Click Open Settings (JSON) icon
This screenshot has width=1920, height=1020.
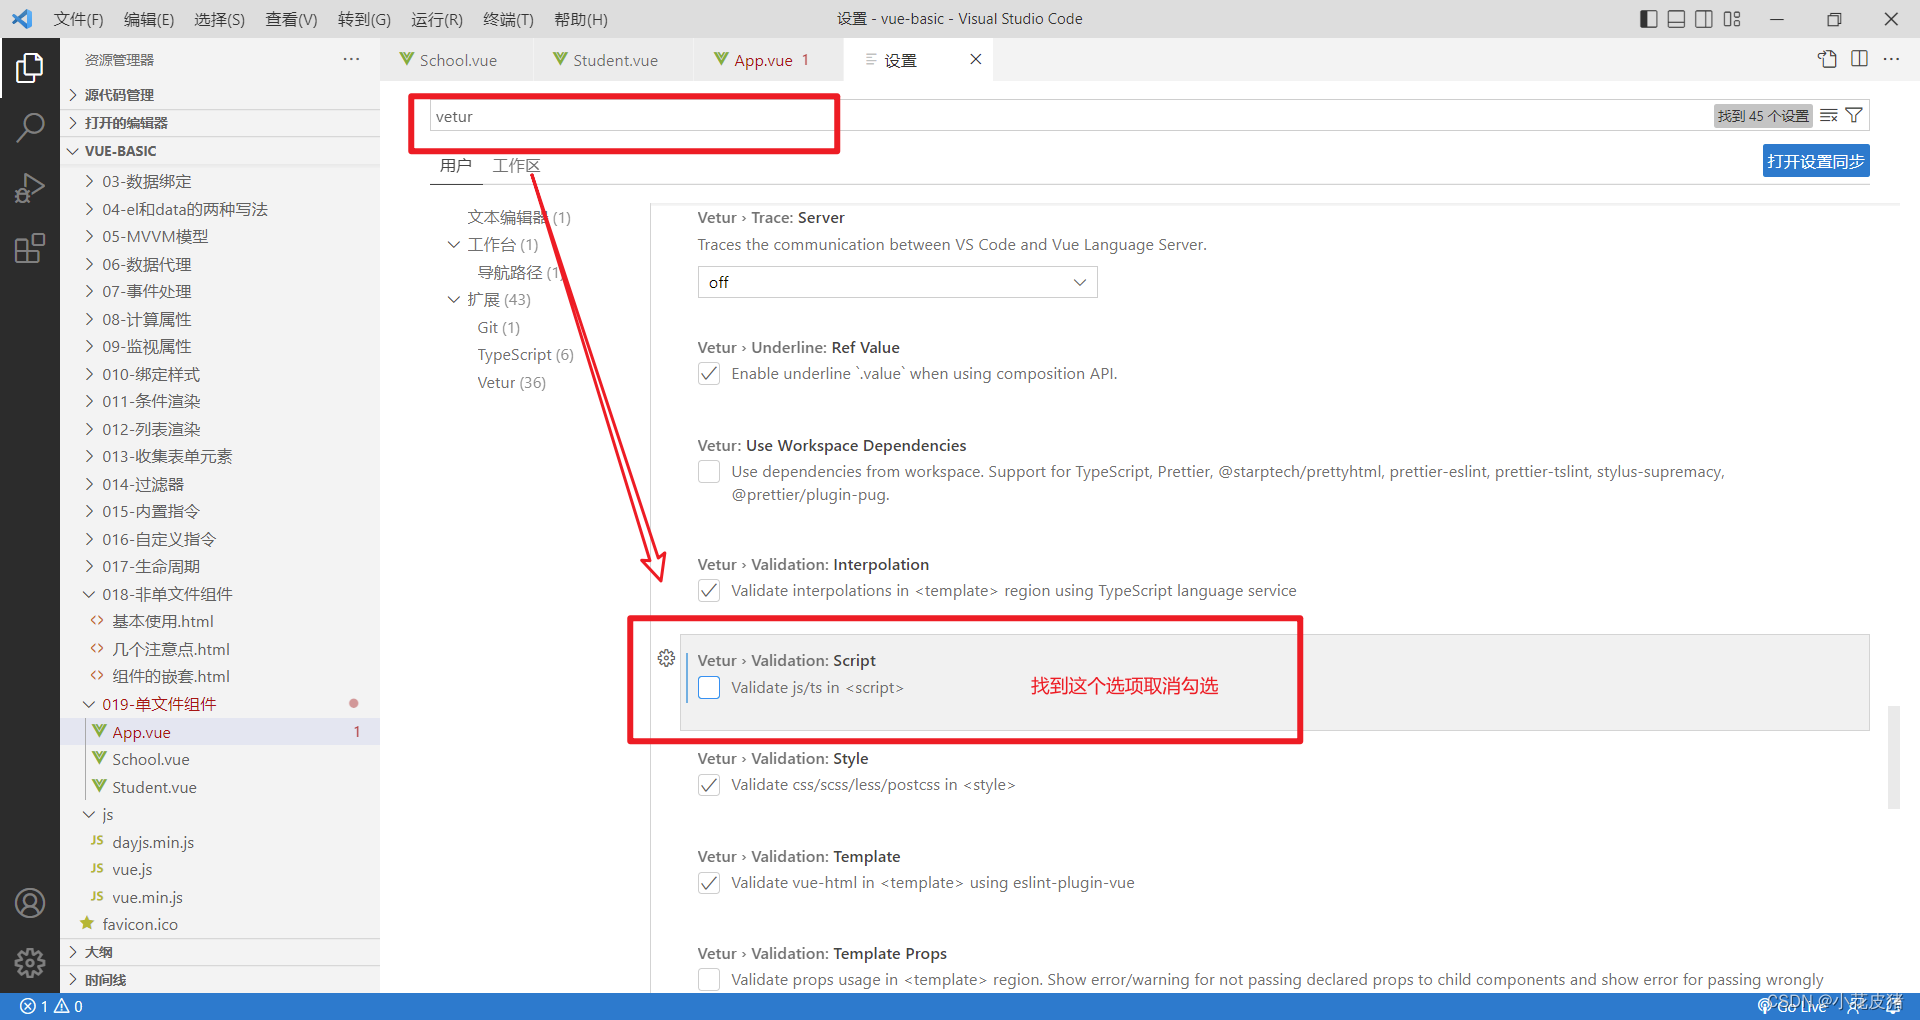[x=1827, y=59]
